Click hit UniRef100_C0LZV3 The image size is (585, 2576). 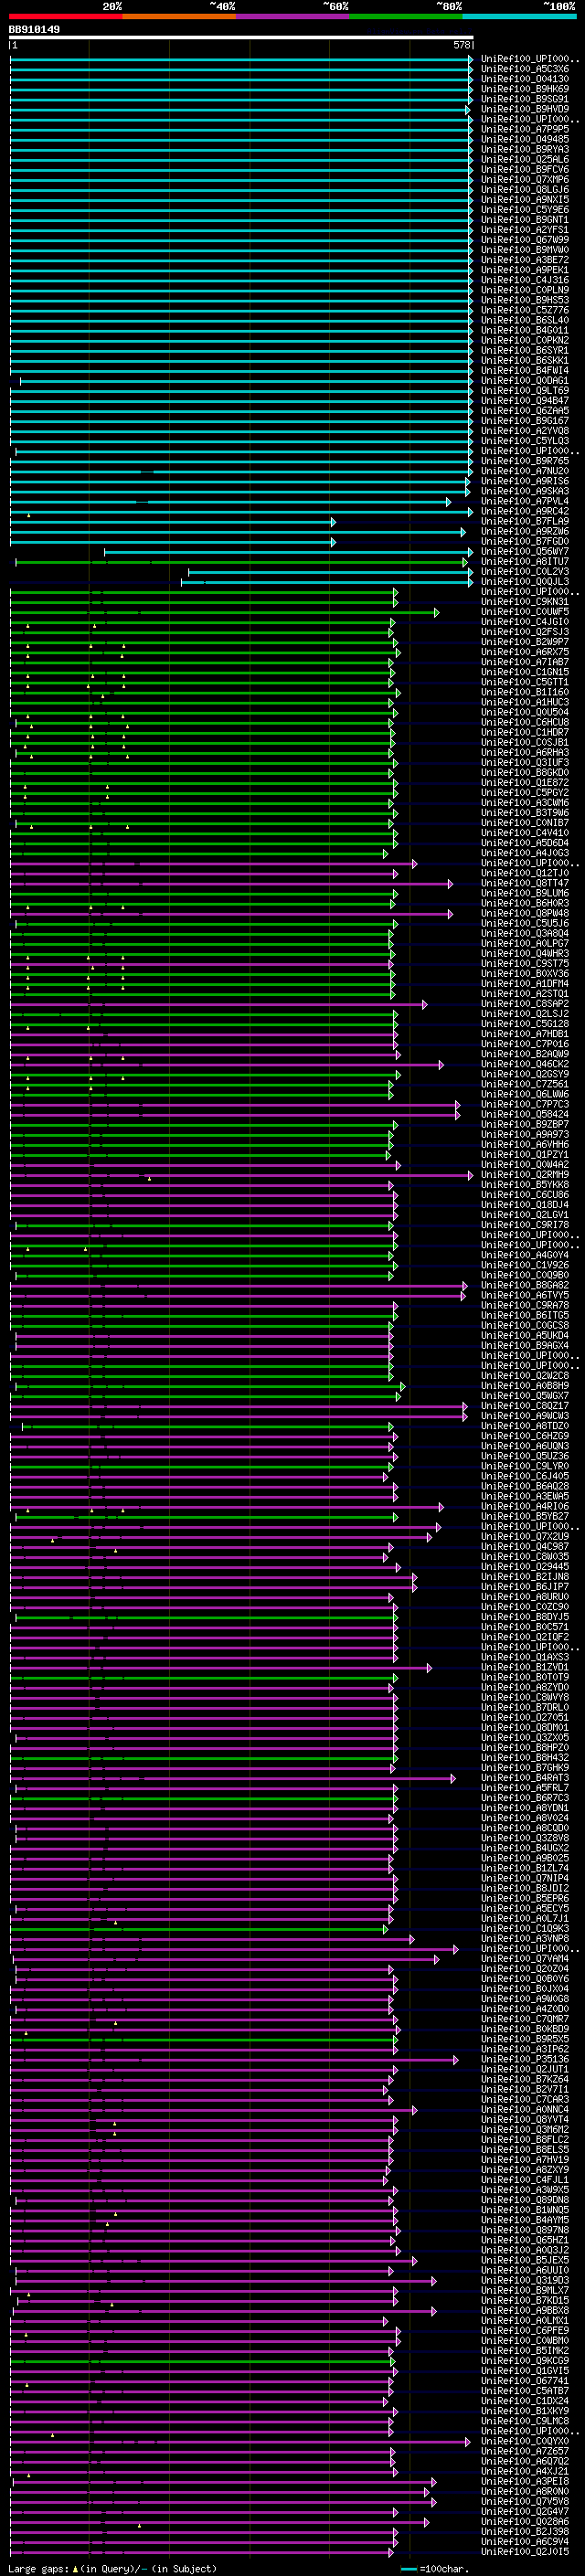[525, 571]
